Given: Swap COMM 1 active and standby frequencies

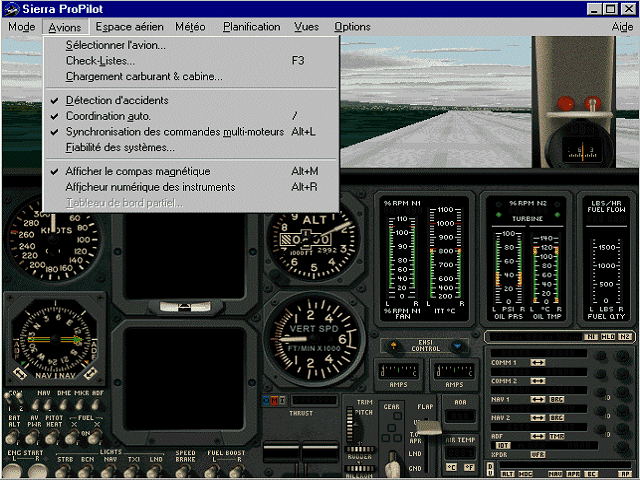Looking at the screenshot, I should pos(538,362).
